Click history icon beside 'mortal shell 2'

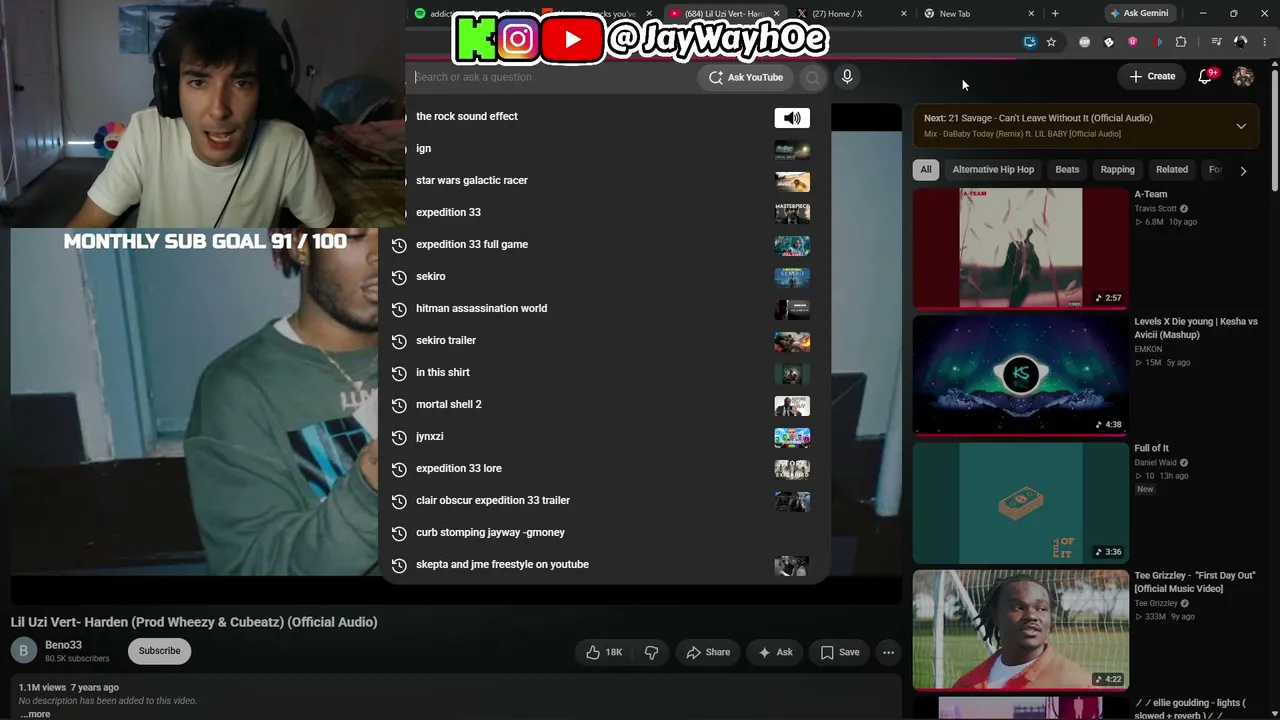click(x=399, y=405)
